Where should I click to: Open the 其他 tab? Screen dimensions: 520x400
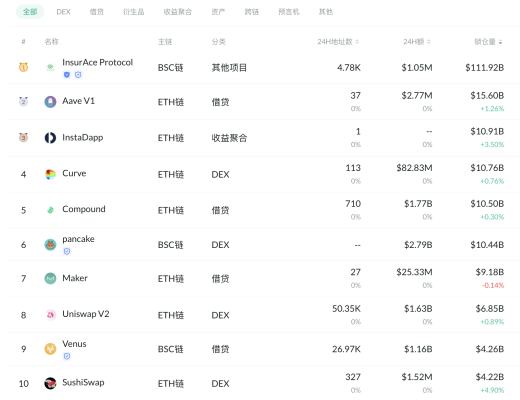pos(326,12)
